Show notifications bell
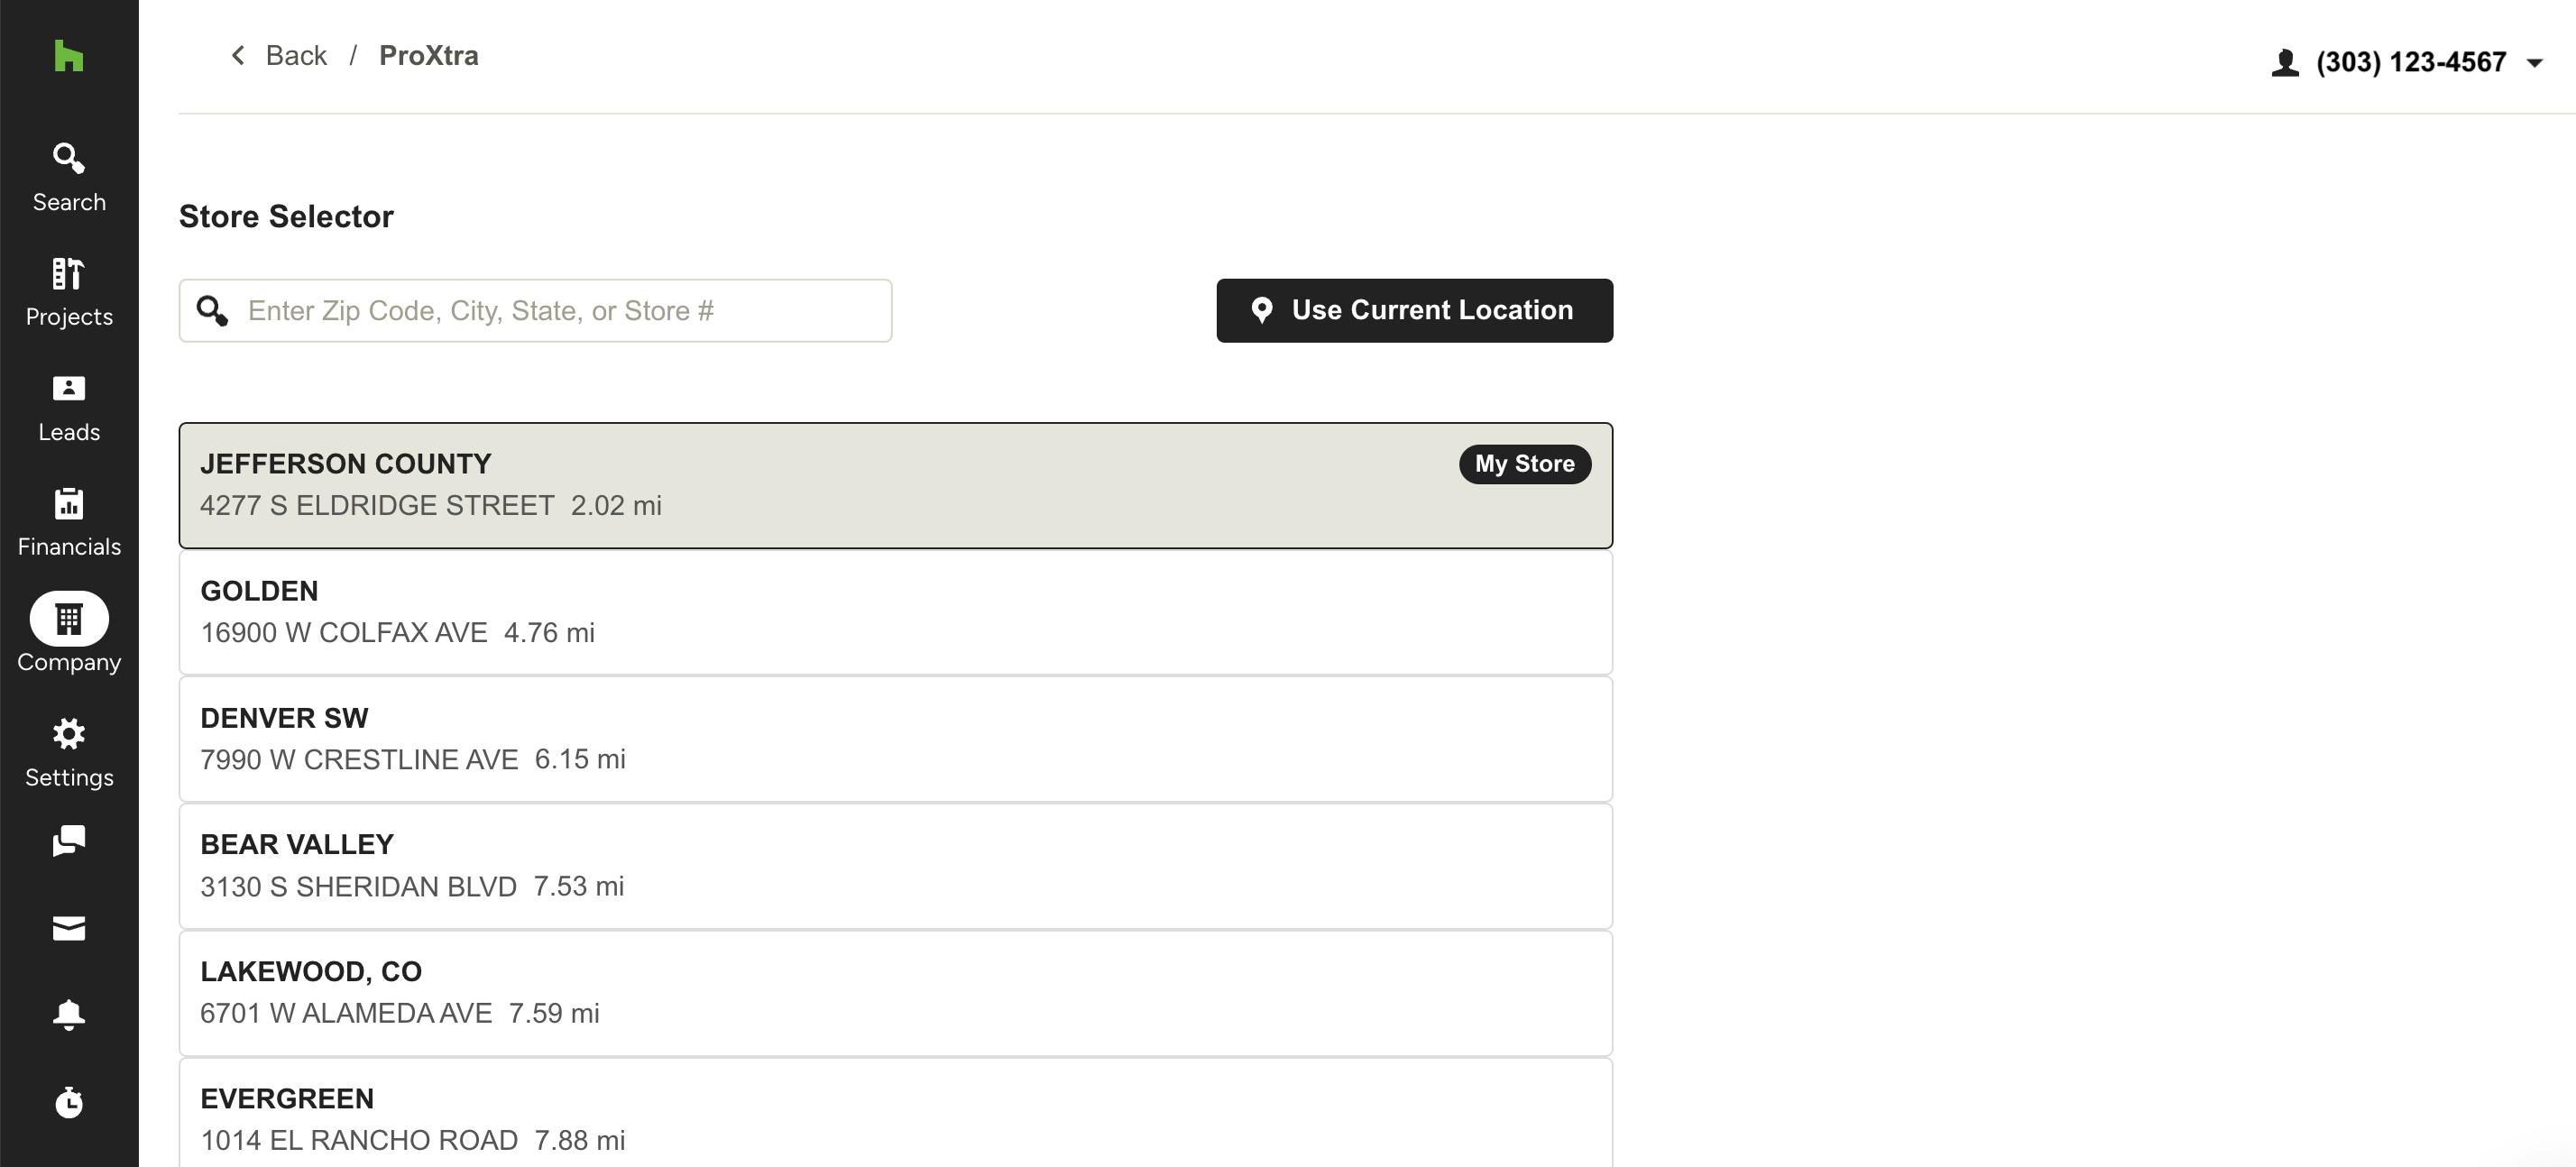 tap(69, 1014)
